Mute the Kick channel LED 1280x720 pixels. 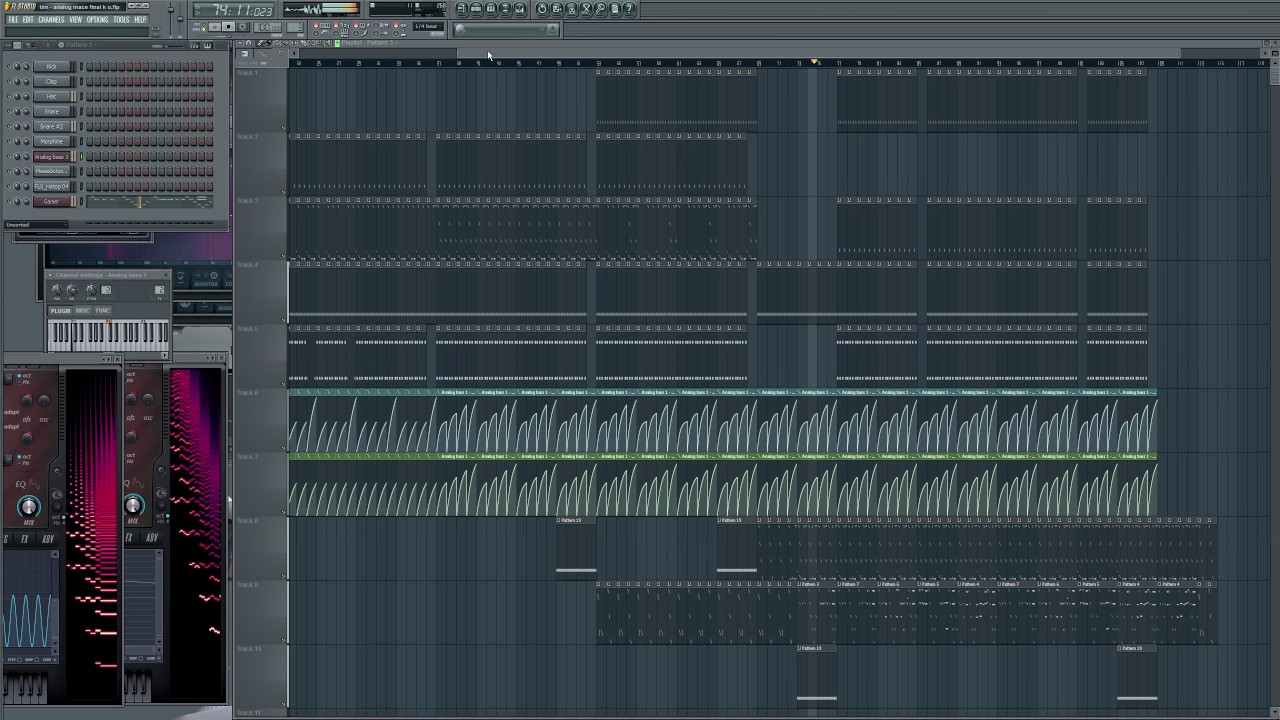[9, 66]
